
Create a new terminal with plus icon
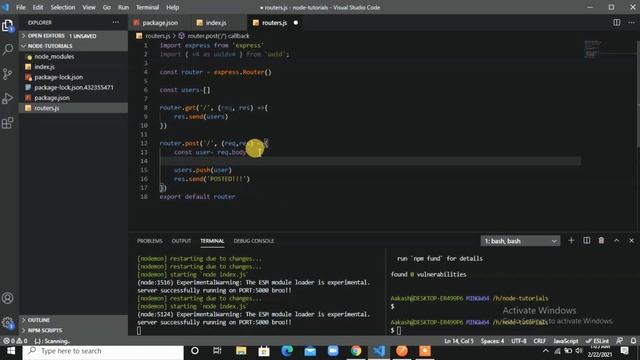click(571, 240)
